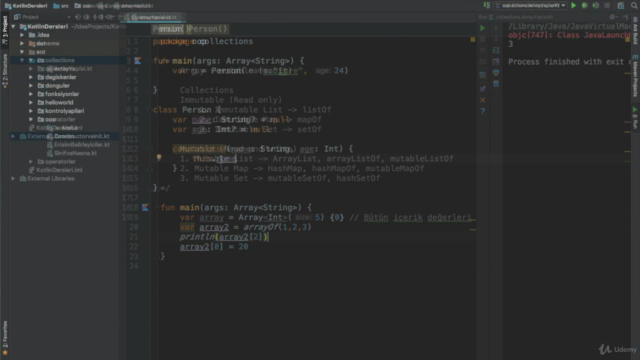Select SinifveNesne.kt in the project tree

pyautogui.click(x=72, y=153)
